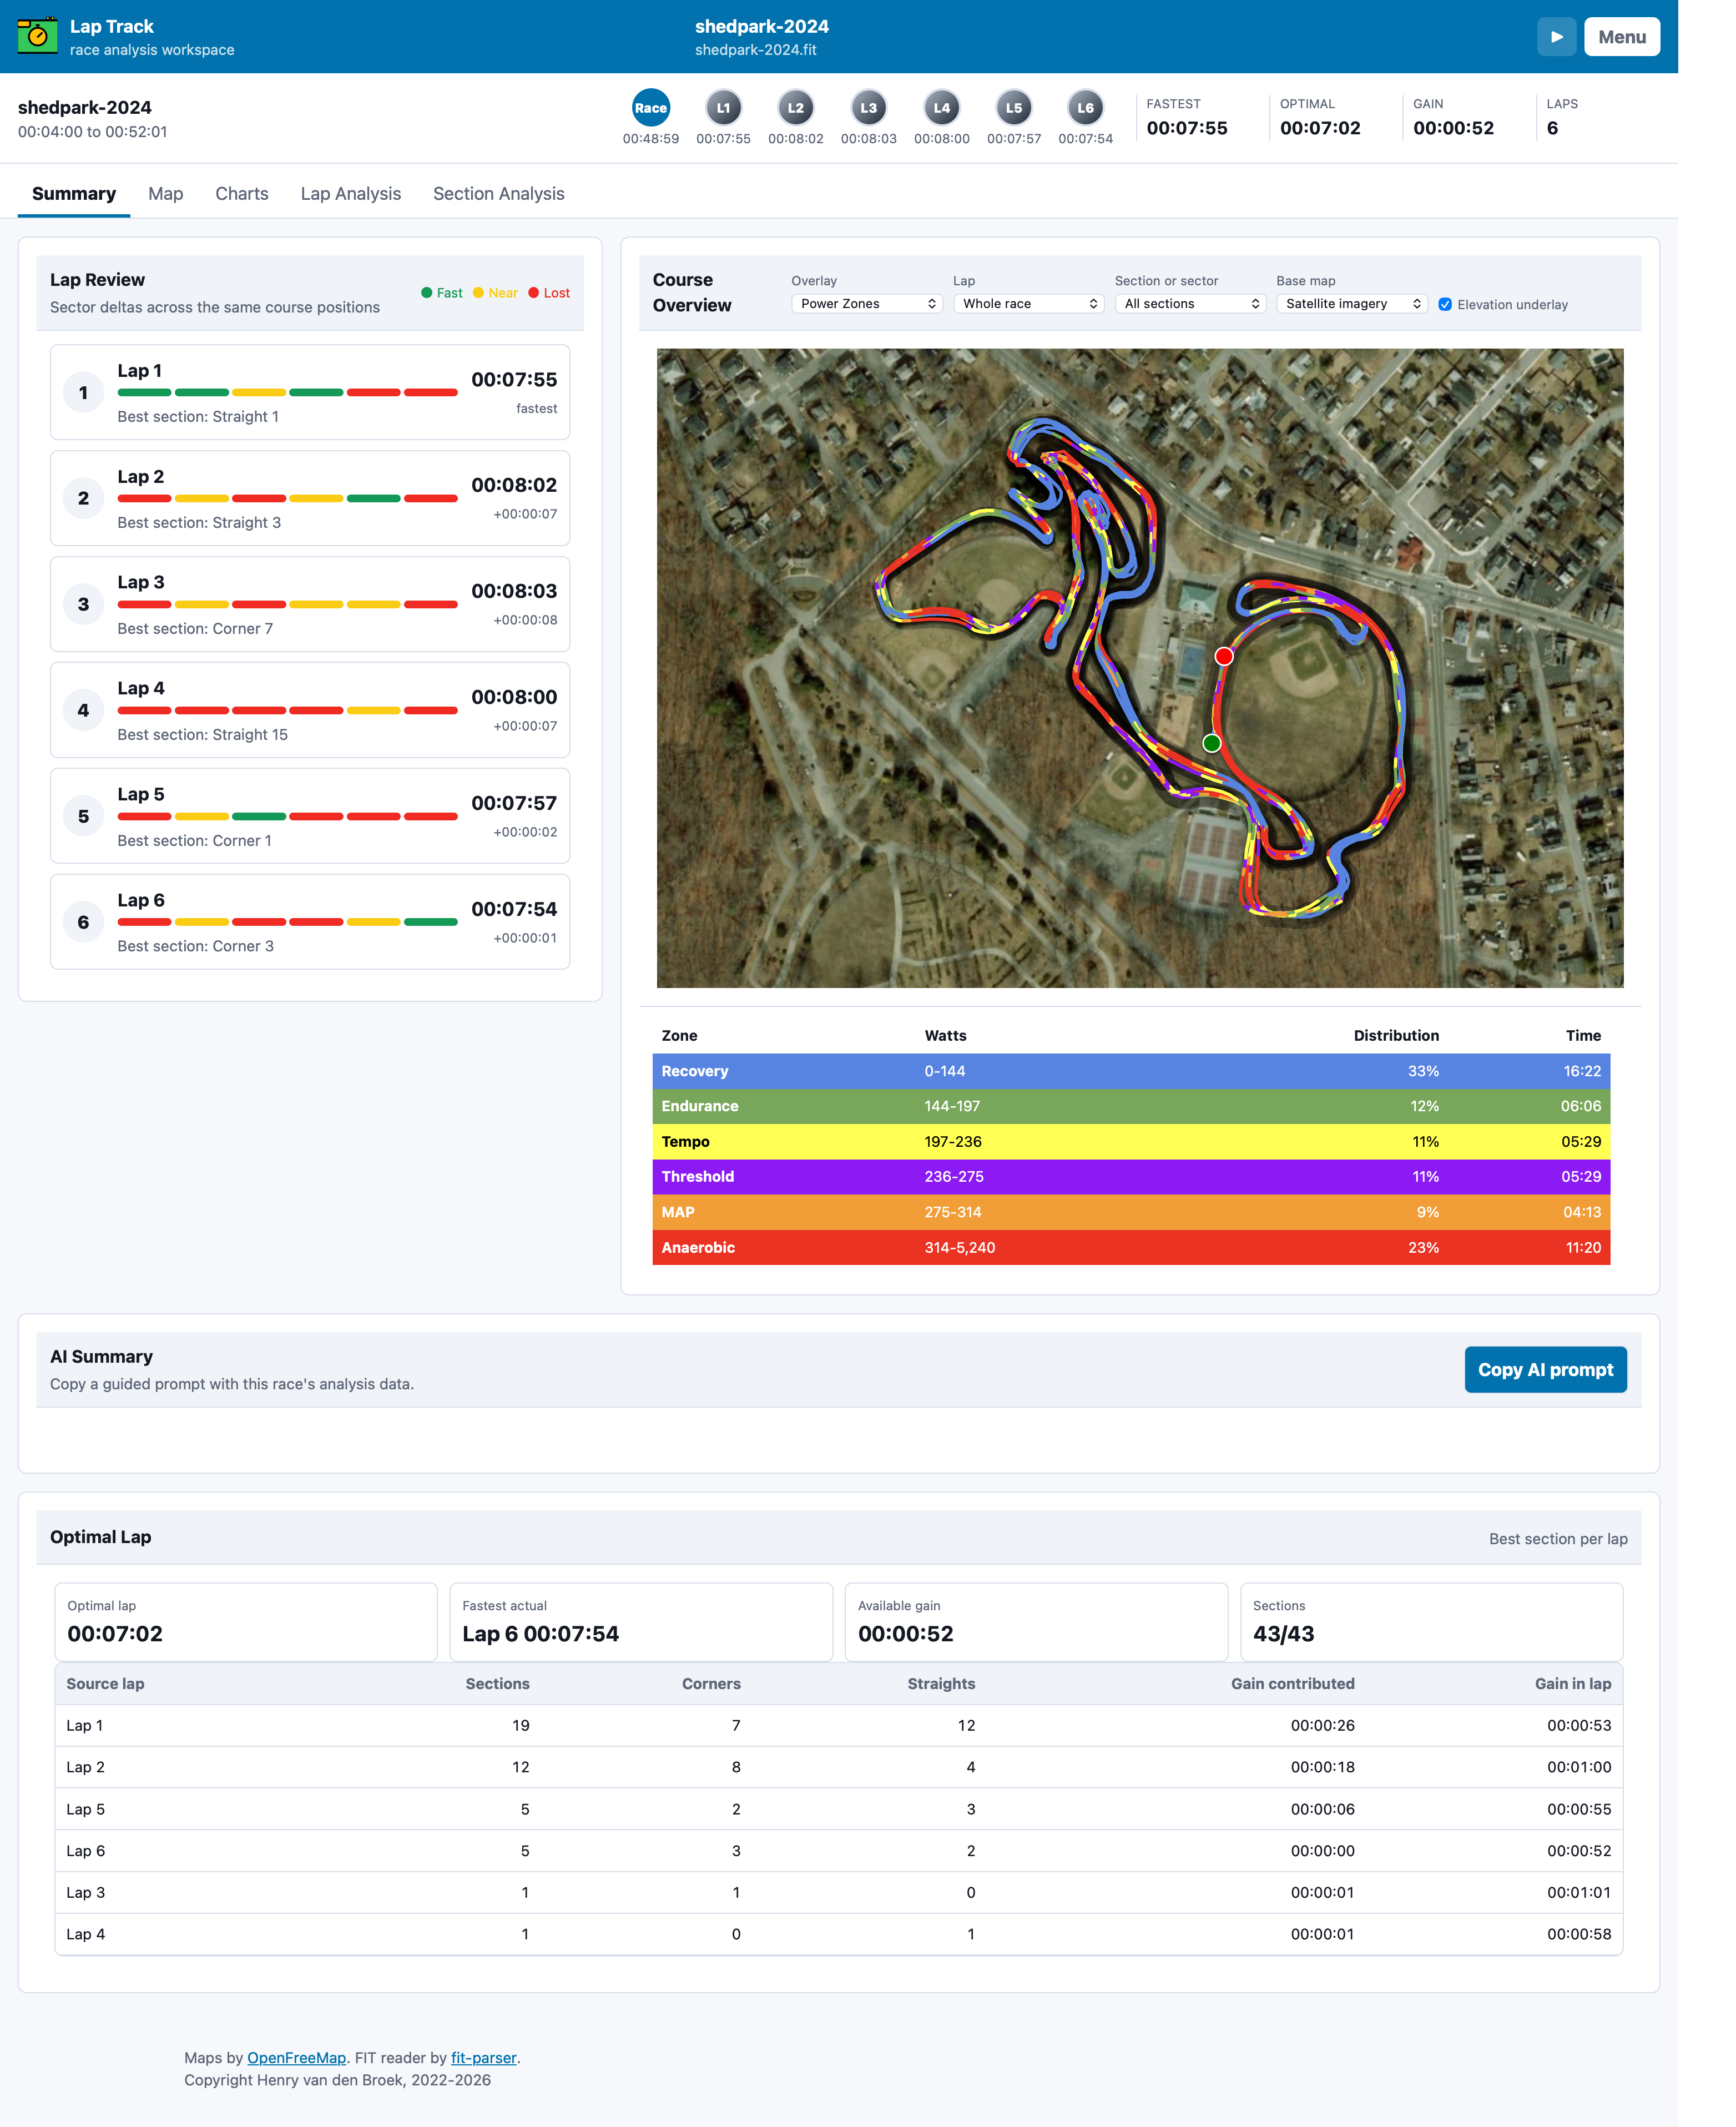Open the Menu button
The image size is (1736, 2127).
pos(1621,37)
